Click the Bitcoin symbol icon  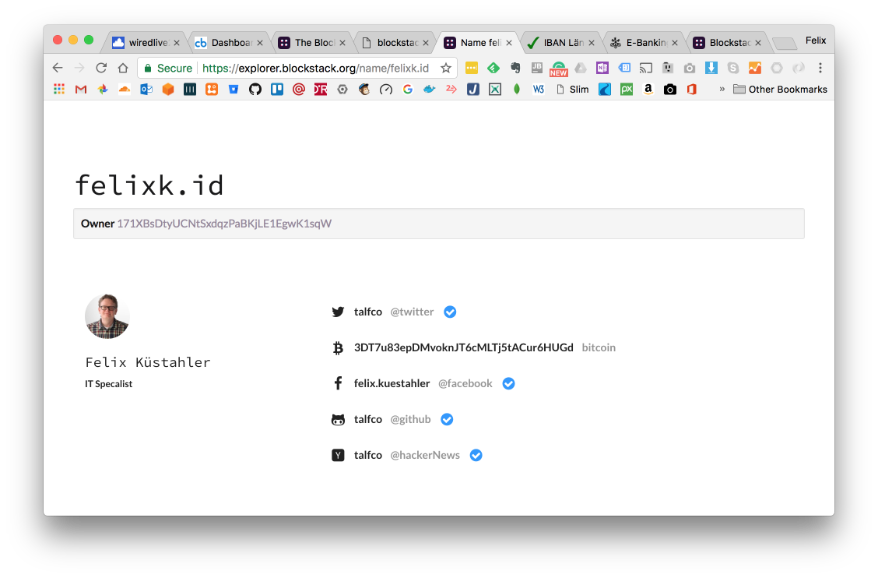(338, 348)
